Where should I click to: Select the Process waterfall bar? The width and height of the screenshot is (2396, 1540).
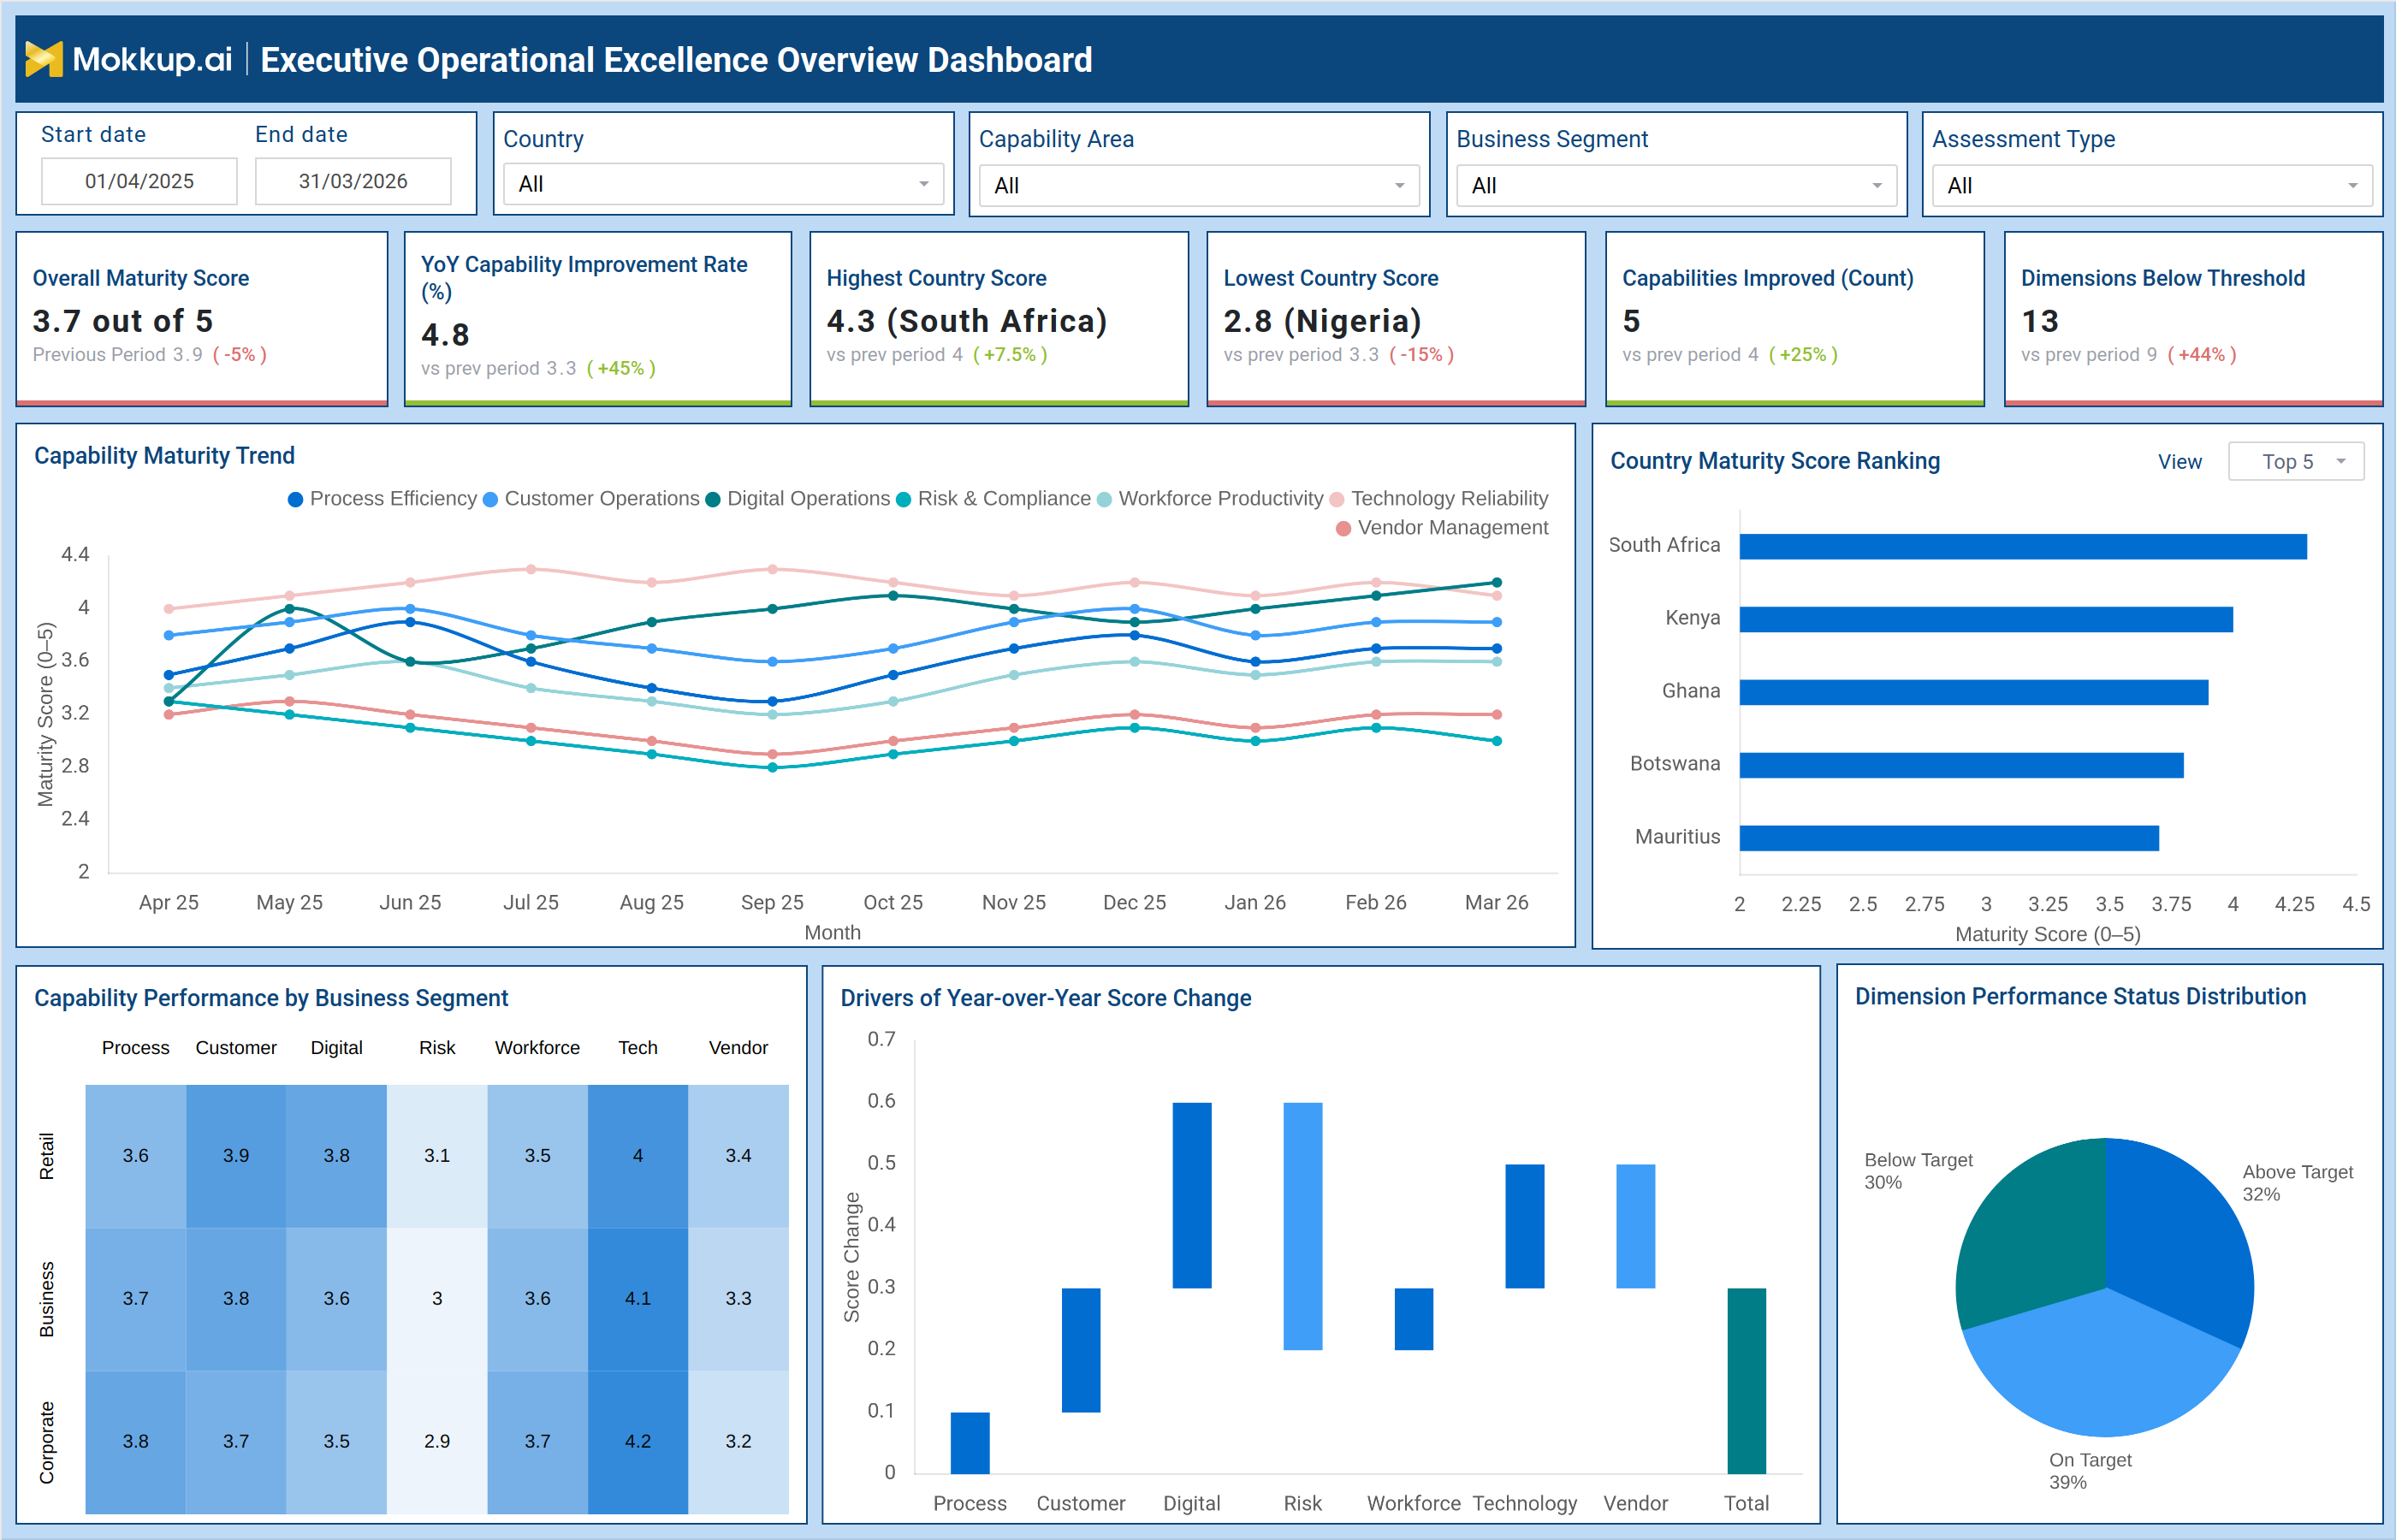coord(970,1442)
